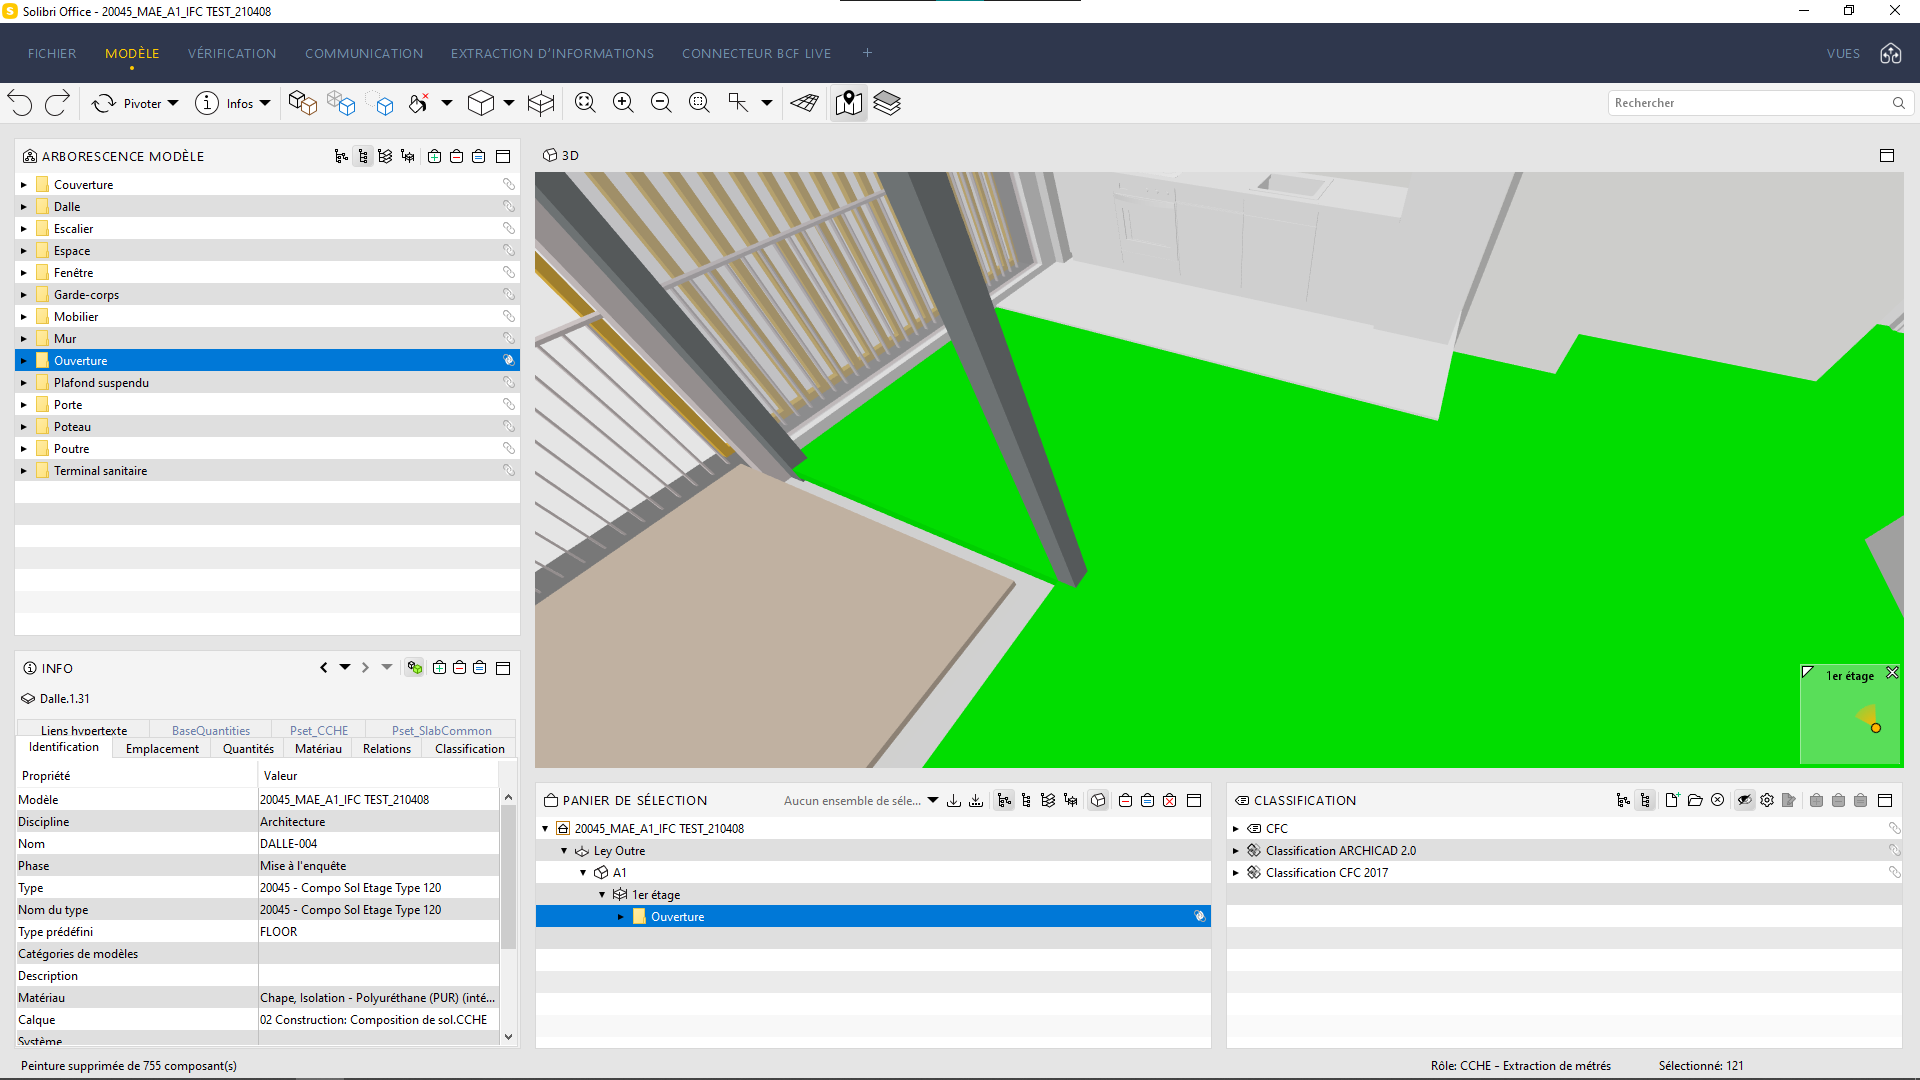Open the Pset_CCHE property tab
The image size is (1920, 1080).
[x=319, y=731]
